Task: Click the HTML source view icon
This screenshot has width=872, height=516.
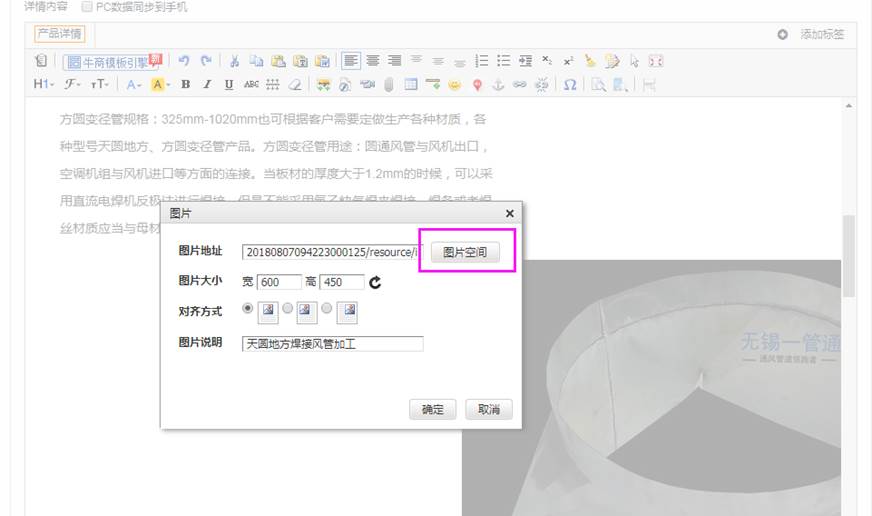Action: coord(41,61)
